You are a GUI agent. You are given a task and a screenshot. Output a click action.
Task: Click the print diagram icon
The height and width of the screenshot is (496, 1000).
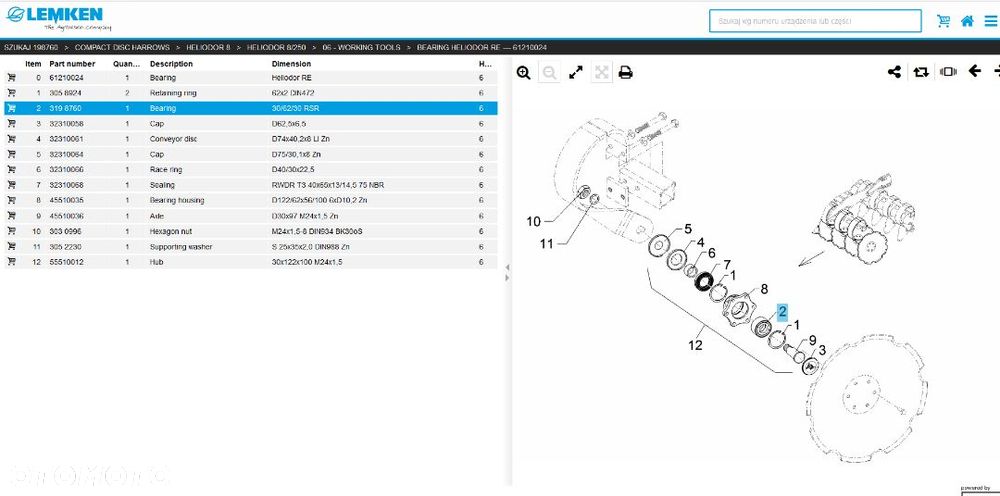coord(626,73)
